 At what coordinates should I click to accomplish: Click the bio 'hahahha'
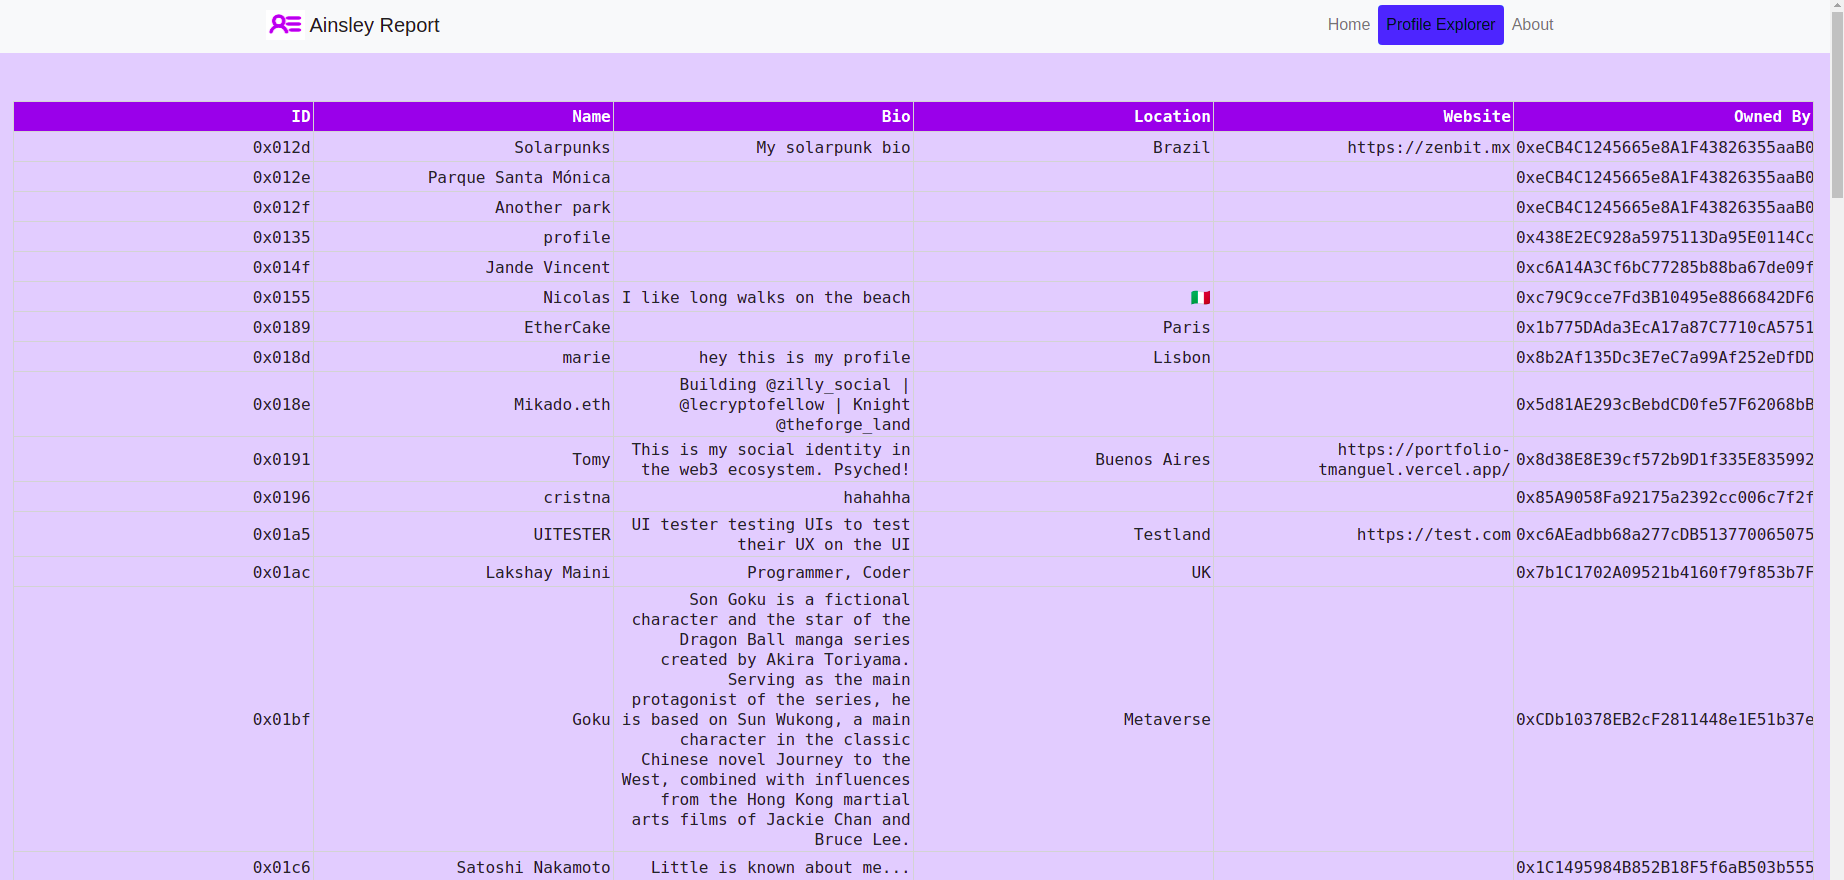[x=877, y=497]
